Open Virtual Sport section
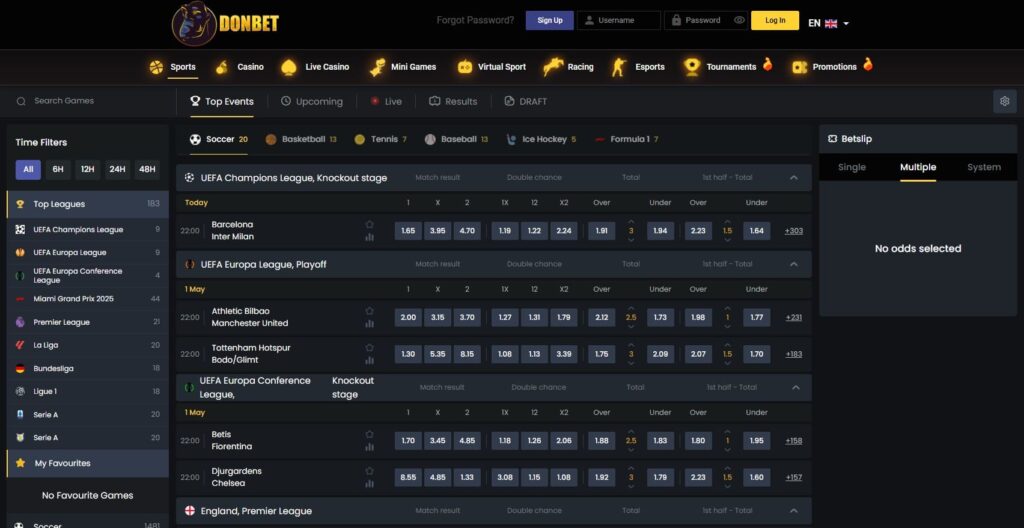The width and height of the screenshot is (1024, 528). coord(492,67)
